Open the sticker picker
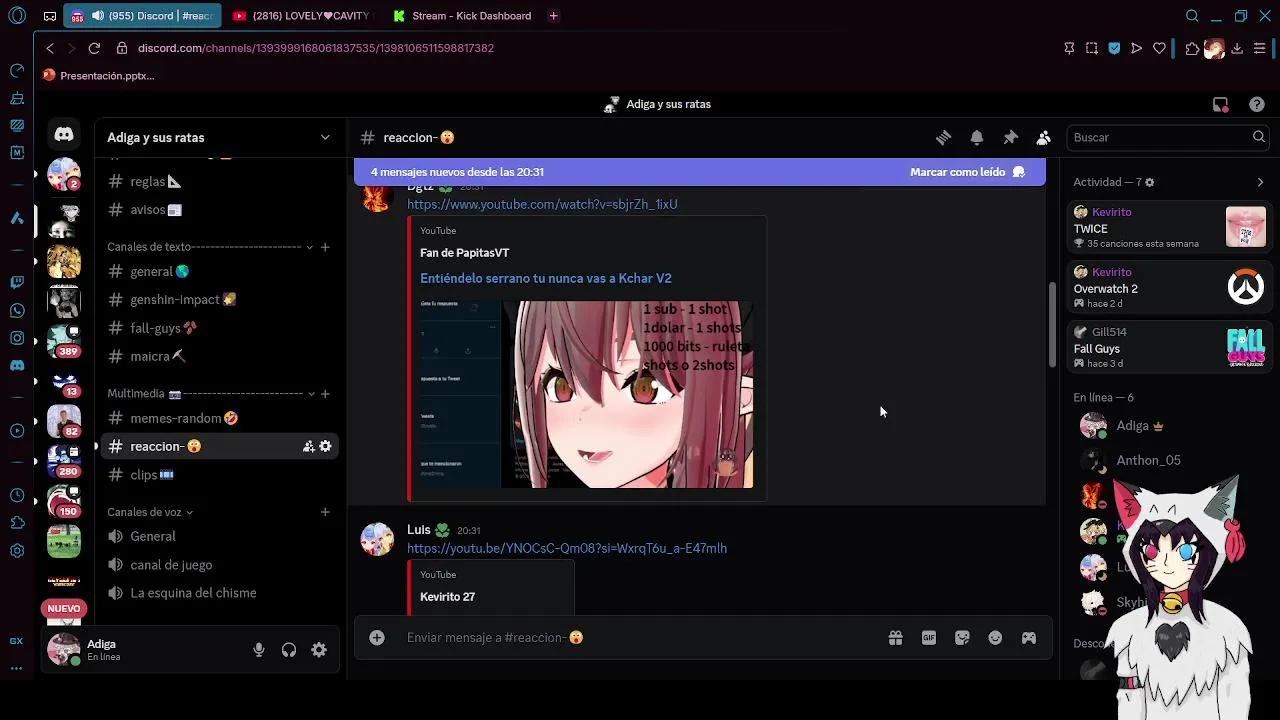 (962, 638)
